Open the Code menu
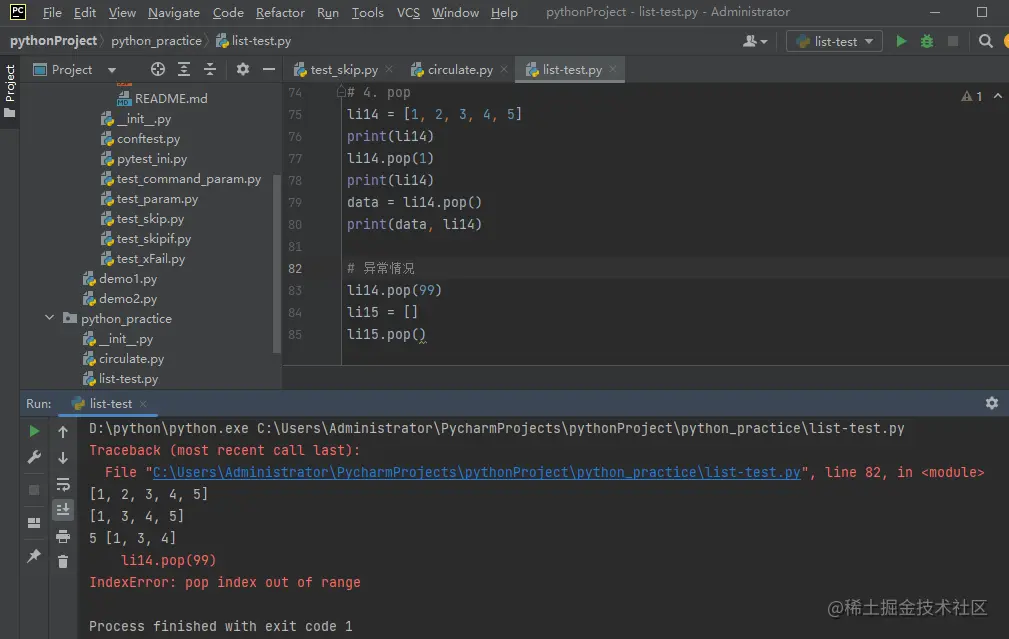 tap(228, 12)
